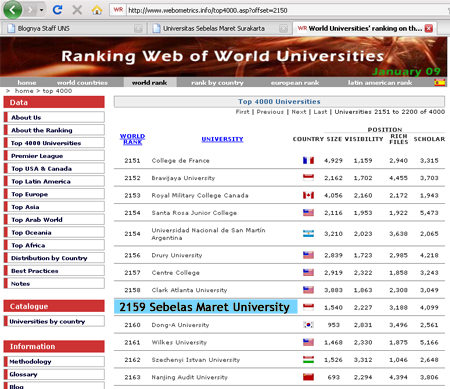
Task: Open Premier League sidebar link
Action: (x=54, y=156)
